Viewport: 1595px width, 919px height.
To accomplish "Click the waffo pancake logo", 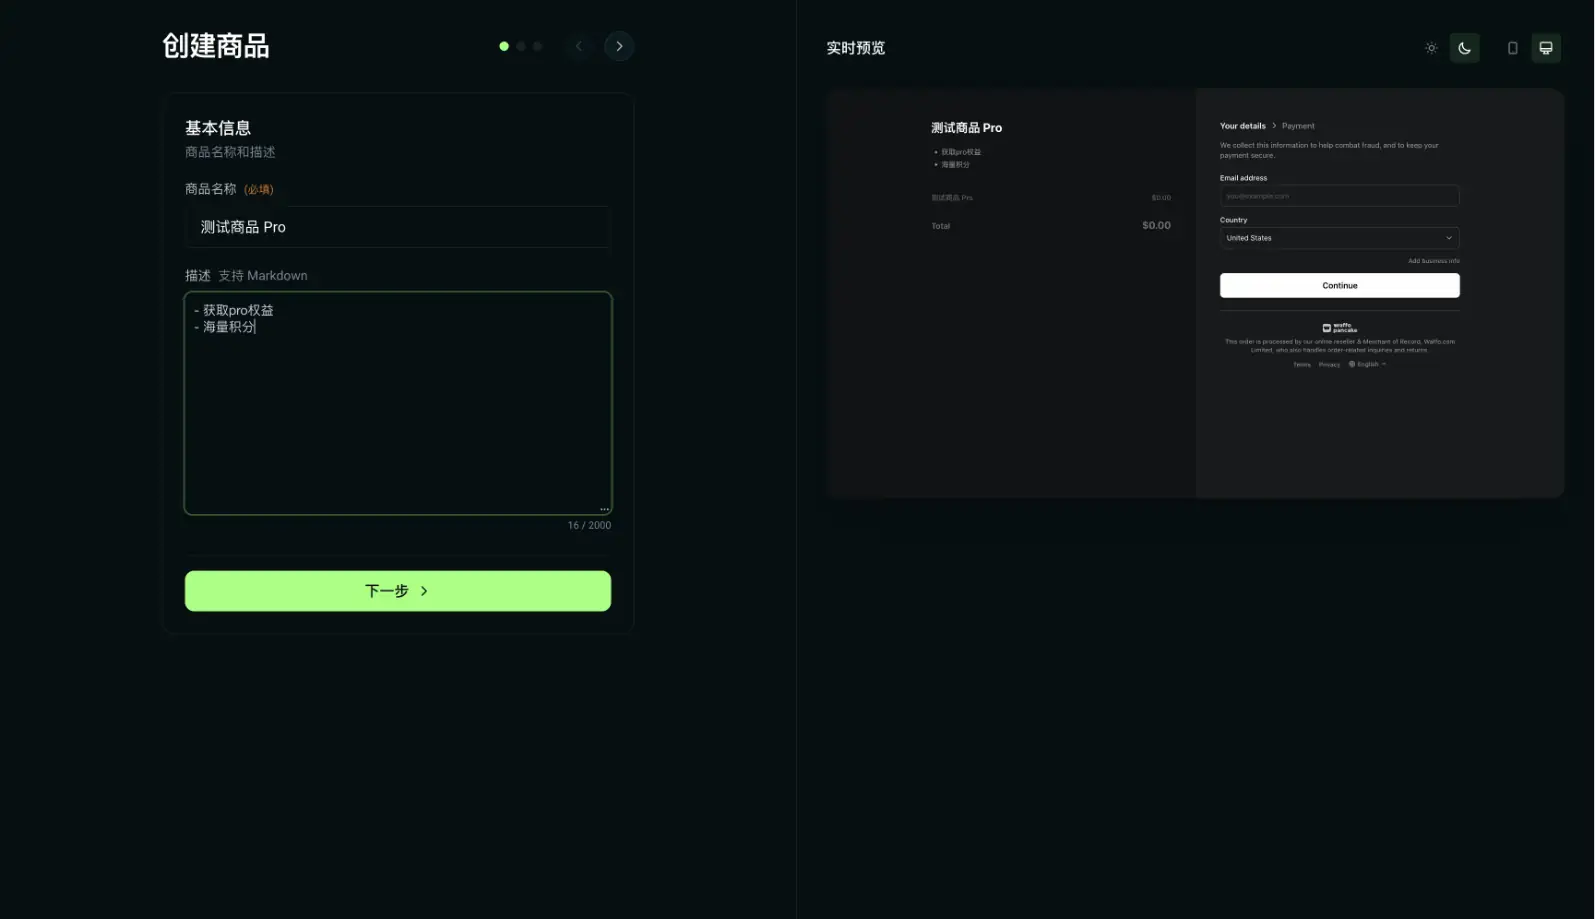I will [x=1339, y=328].
